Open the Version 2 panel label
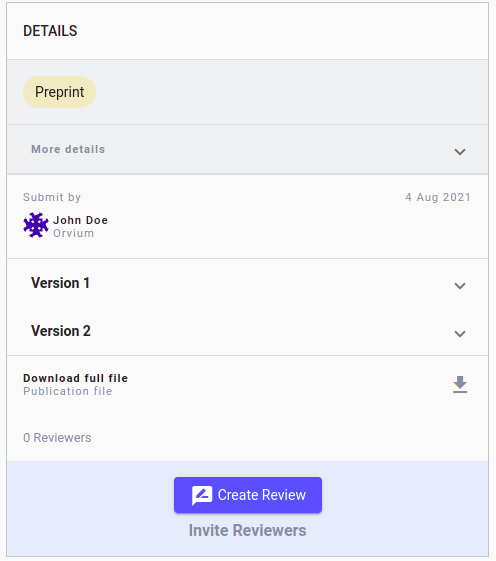Image resolution: width=496 pixels, height=561 pixels. tap(61, 331)
